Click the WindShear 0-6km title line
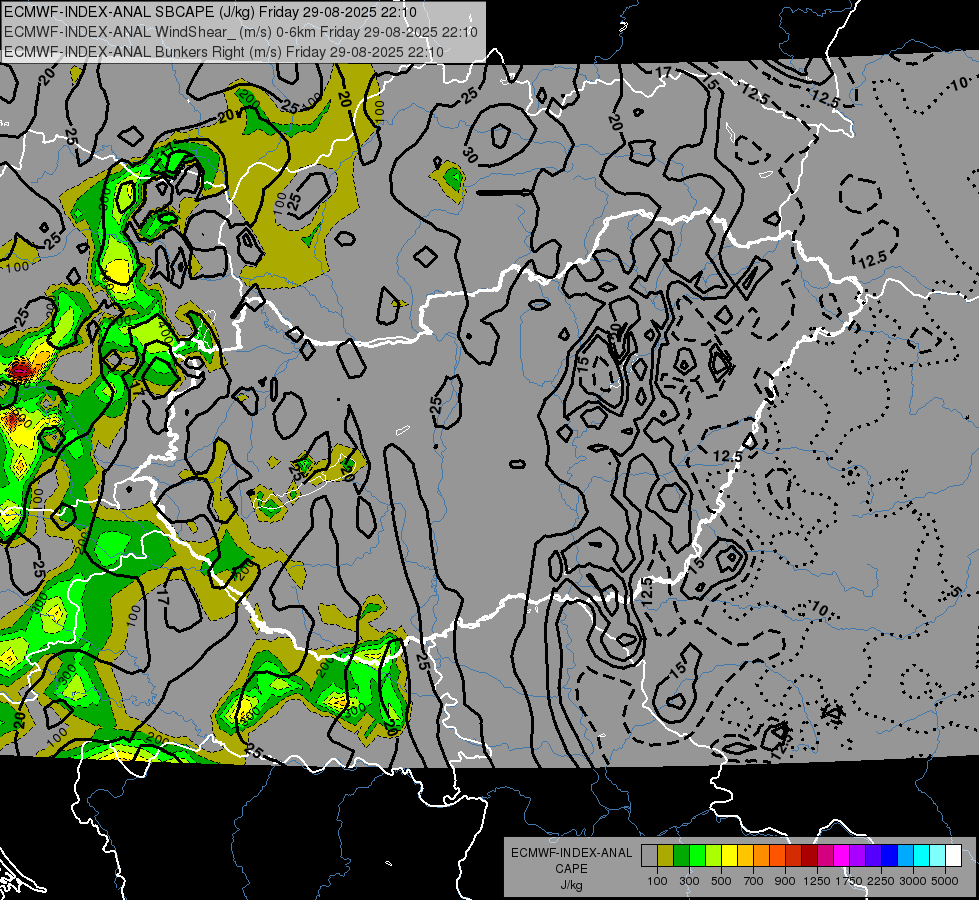The height and width of the screenshot is (900, 979). 240,32
